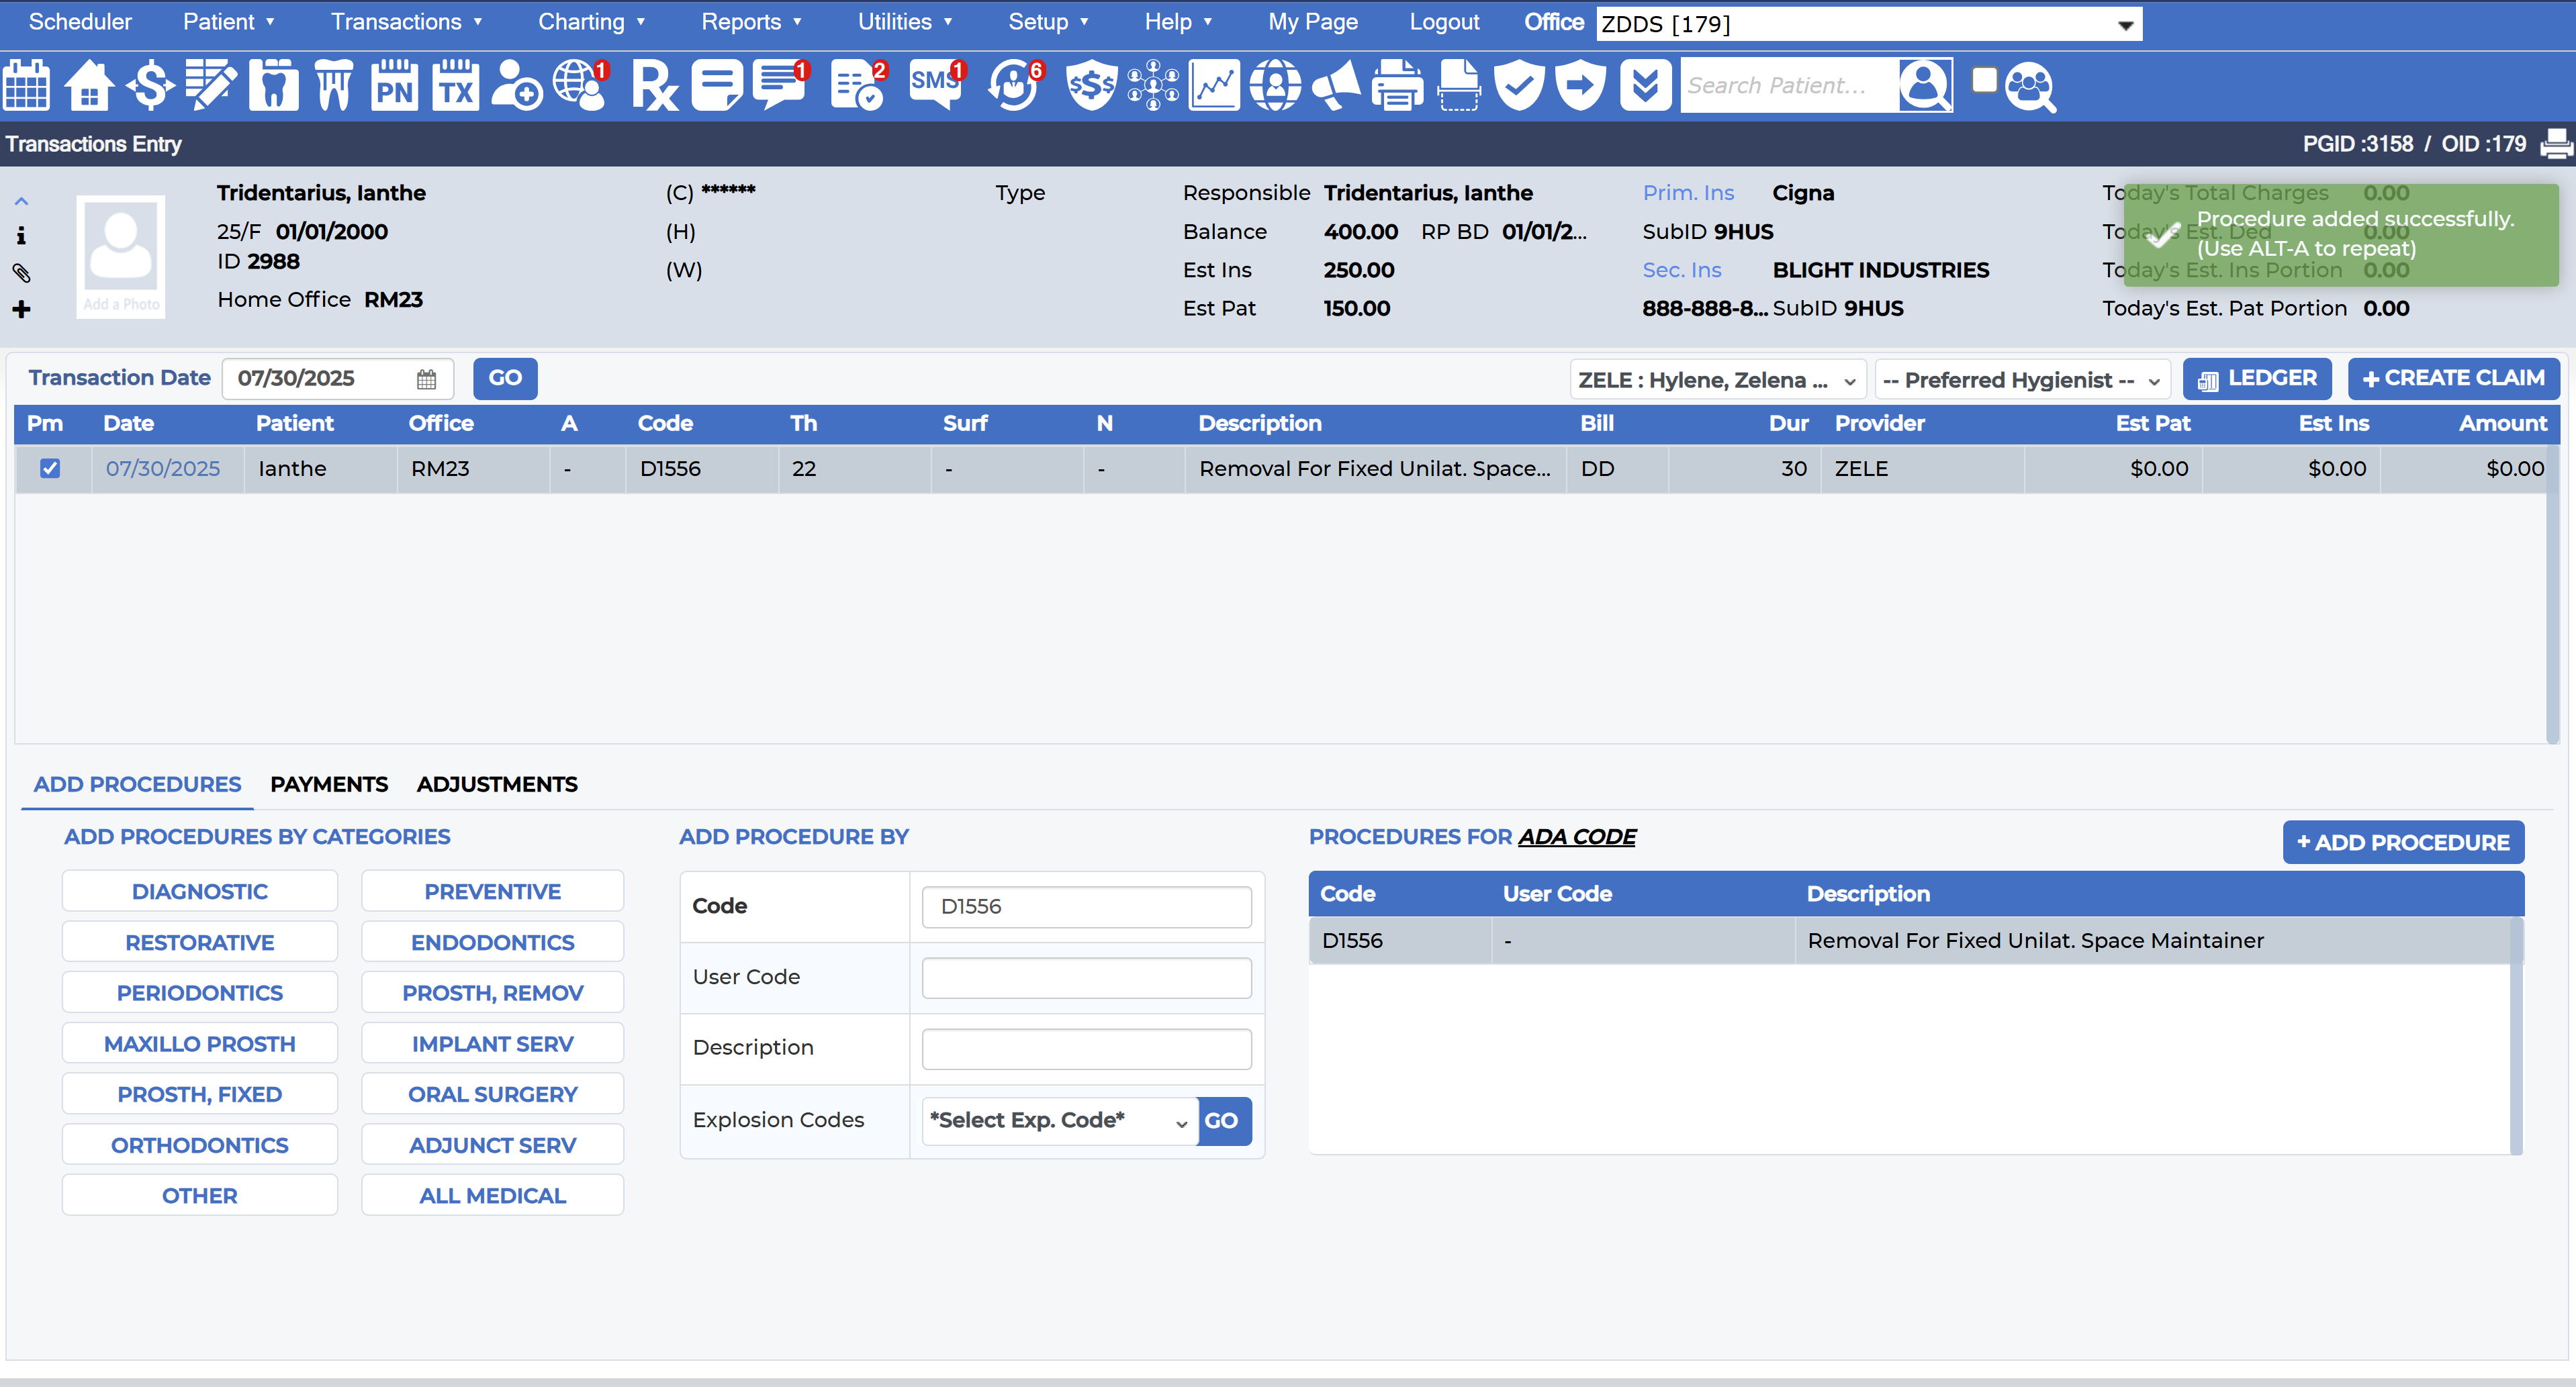The image size is (2576, 1387).
Task: Click the paperclip attachments icon
Action: (x=21, y=273)
